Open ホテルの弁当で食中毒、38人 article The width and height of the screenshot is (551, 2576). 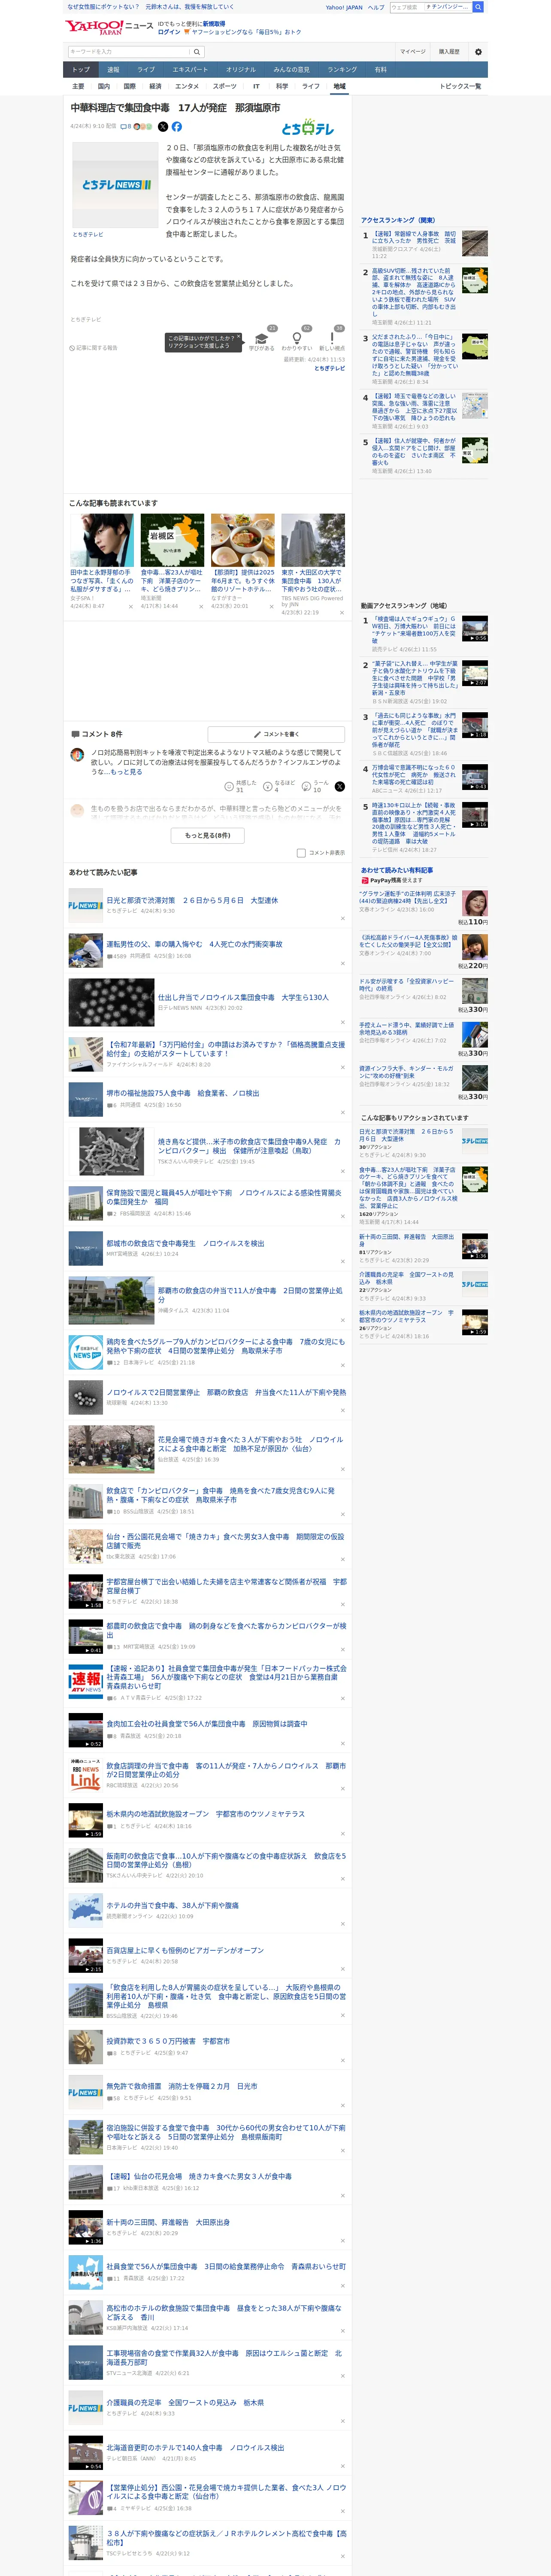point(172,1905)
